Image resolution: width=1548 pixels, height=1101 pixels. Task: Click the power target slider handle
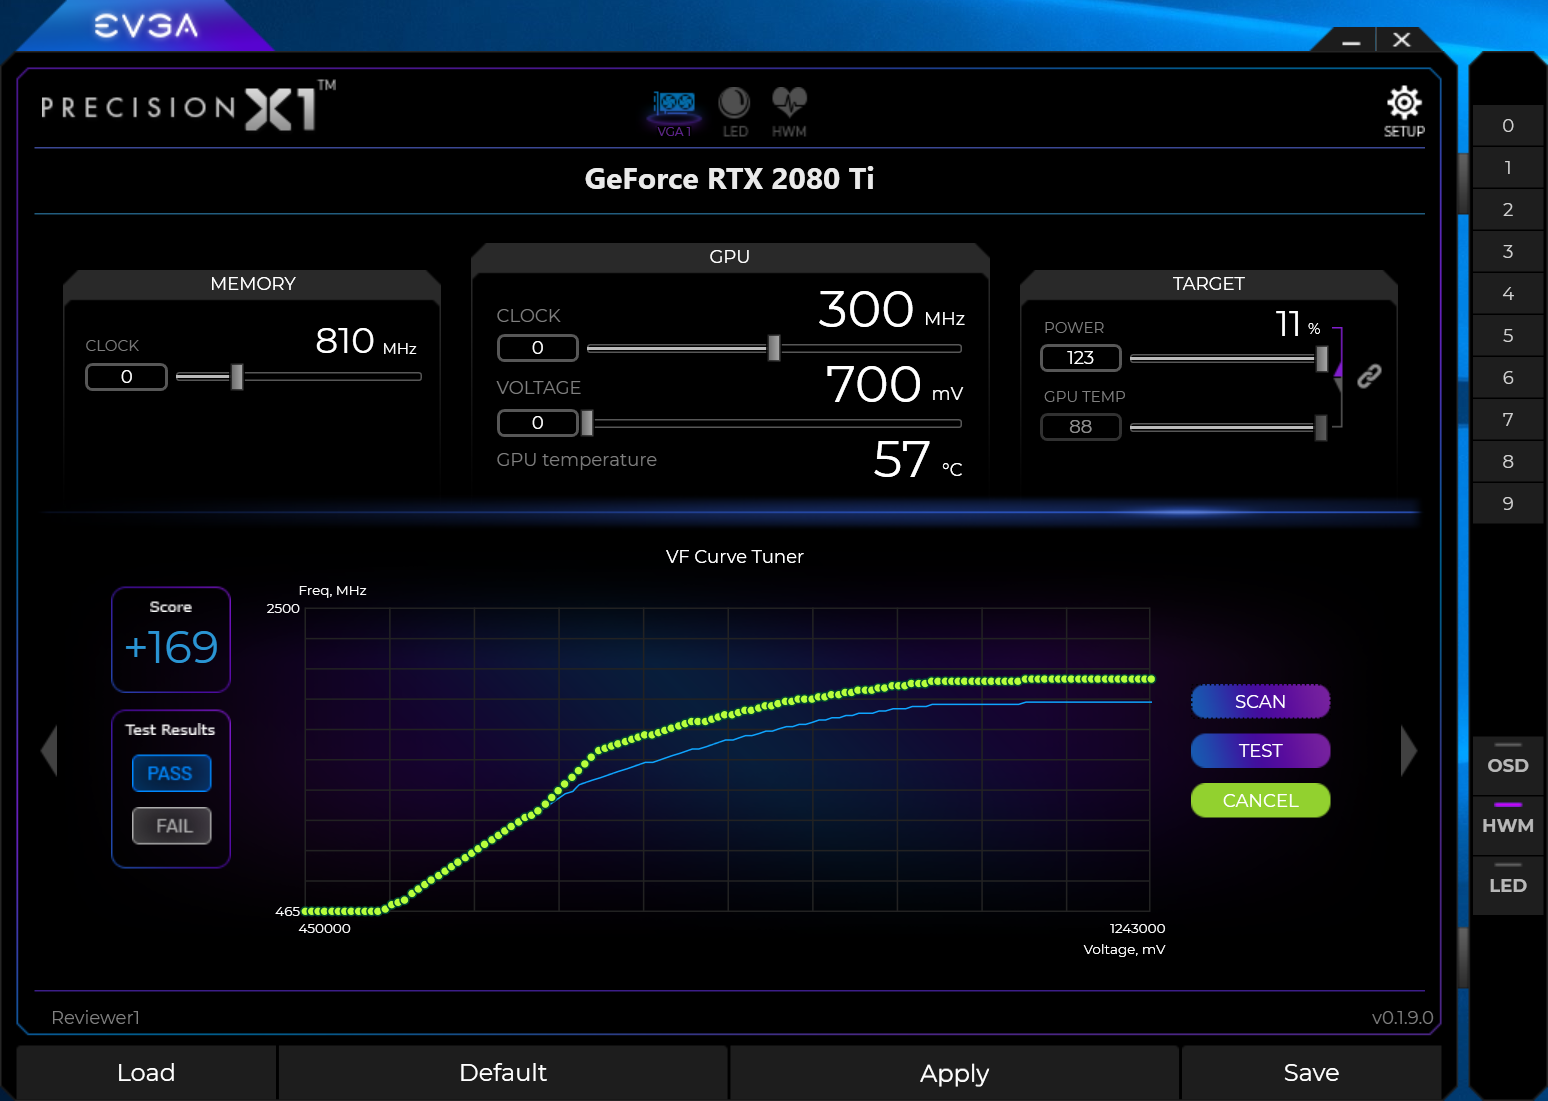(1322, 358)
